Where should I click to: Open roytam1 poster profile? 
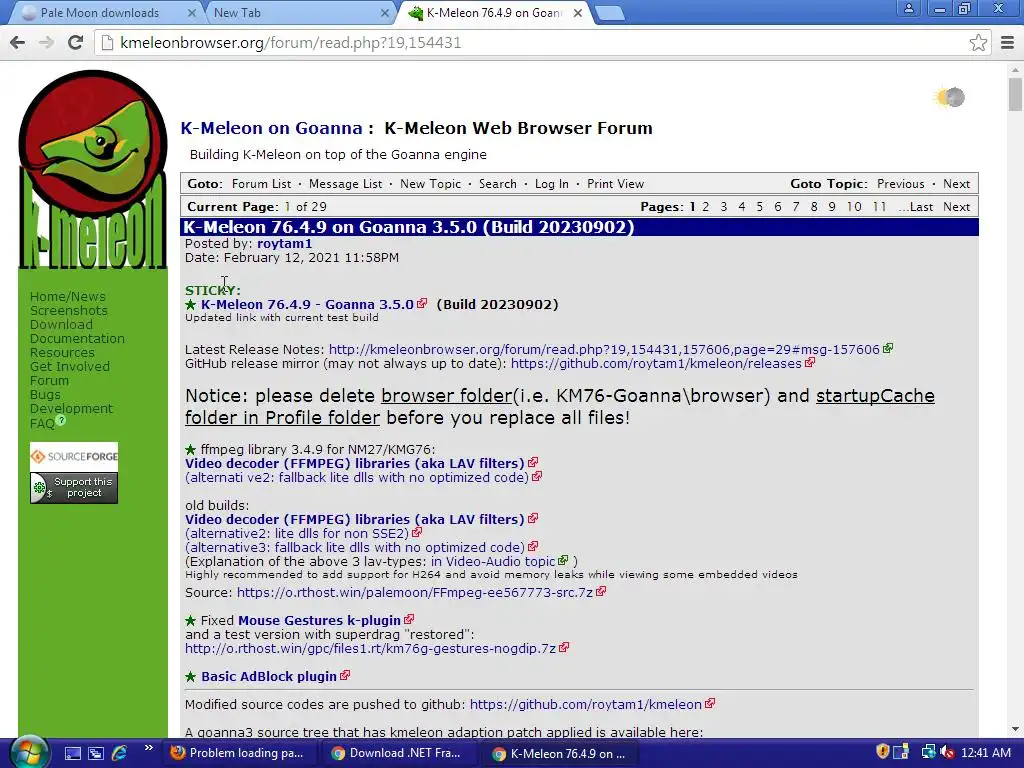285,244
